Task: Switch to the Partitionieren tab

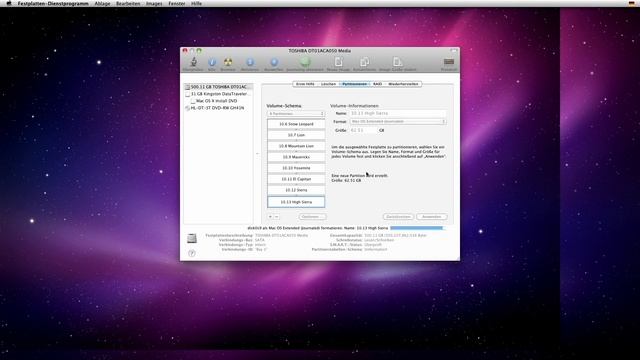Action: [354, 84]
